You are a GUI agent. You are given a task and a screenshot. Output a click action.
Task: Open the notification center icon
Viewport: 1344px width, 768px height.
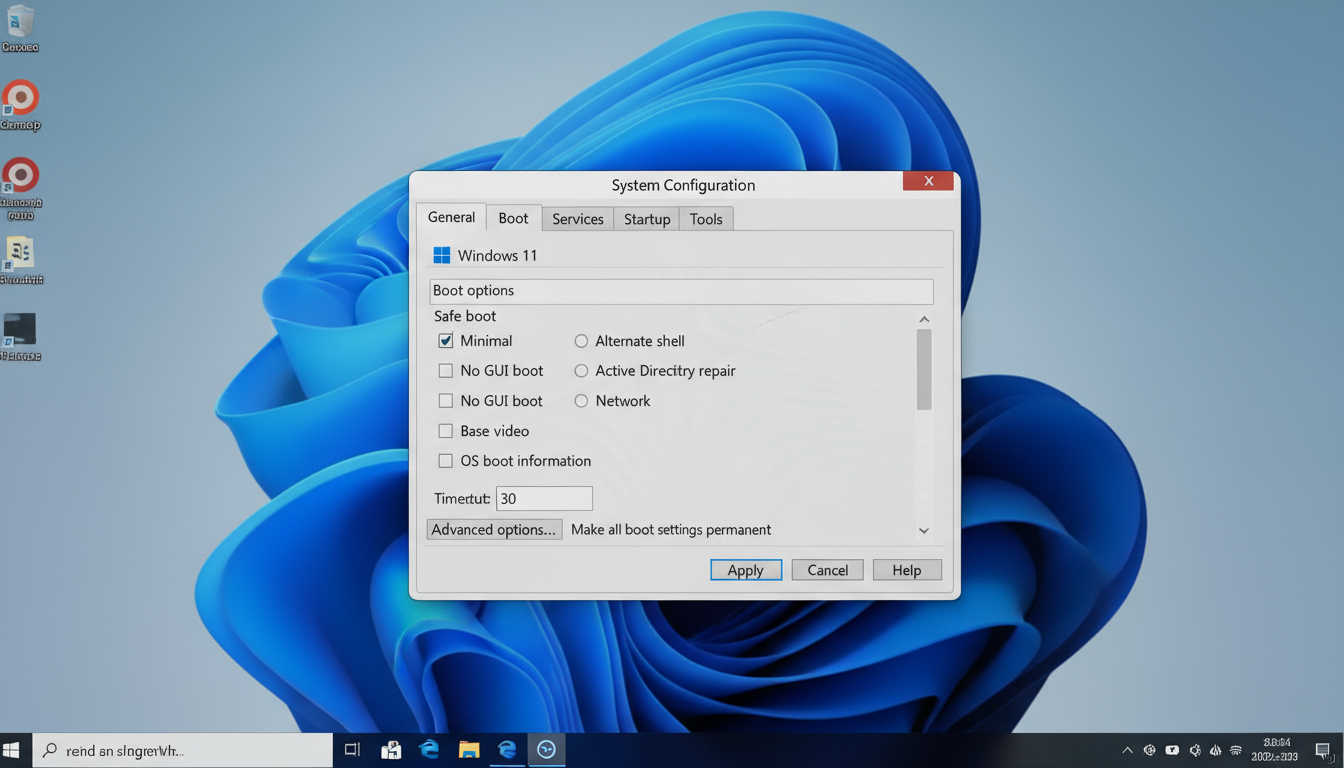1322,750
